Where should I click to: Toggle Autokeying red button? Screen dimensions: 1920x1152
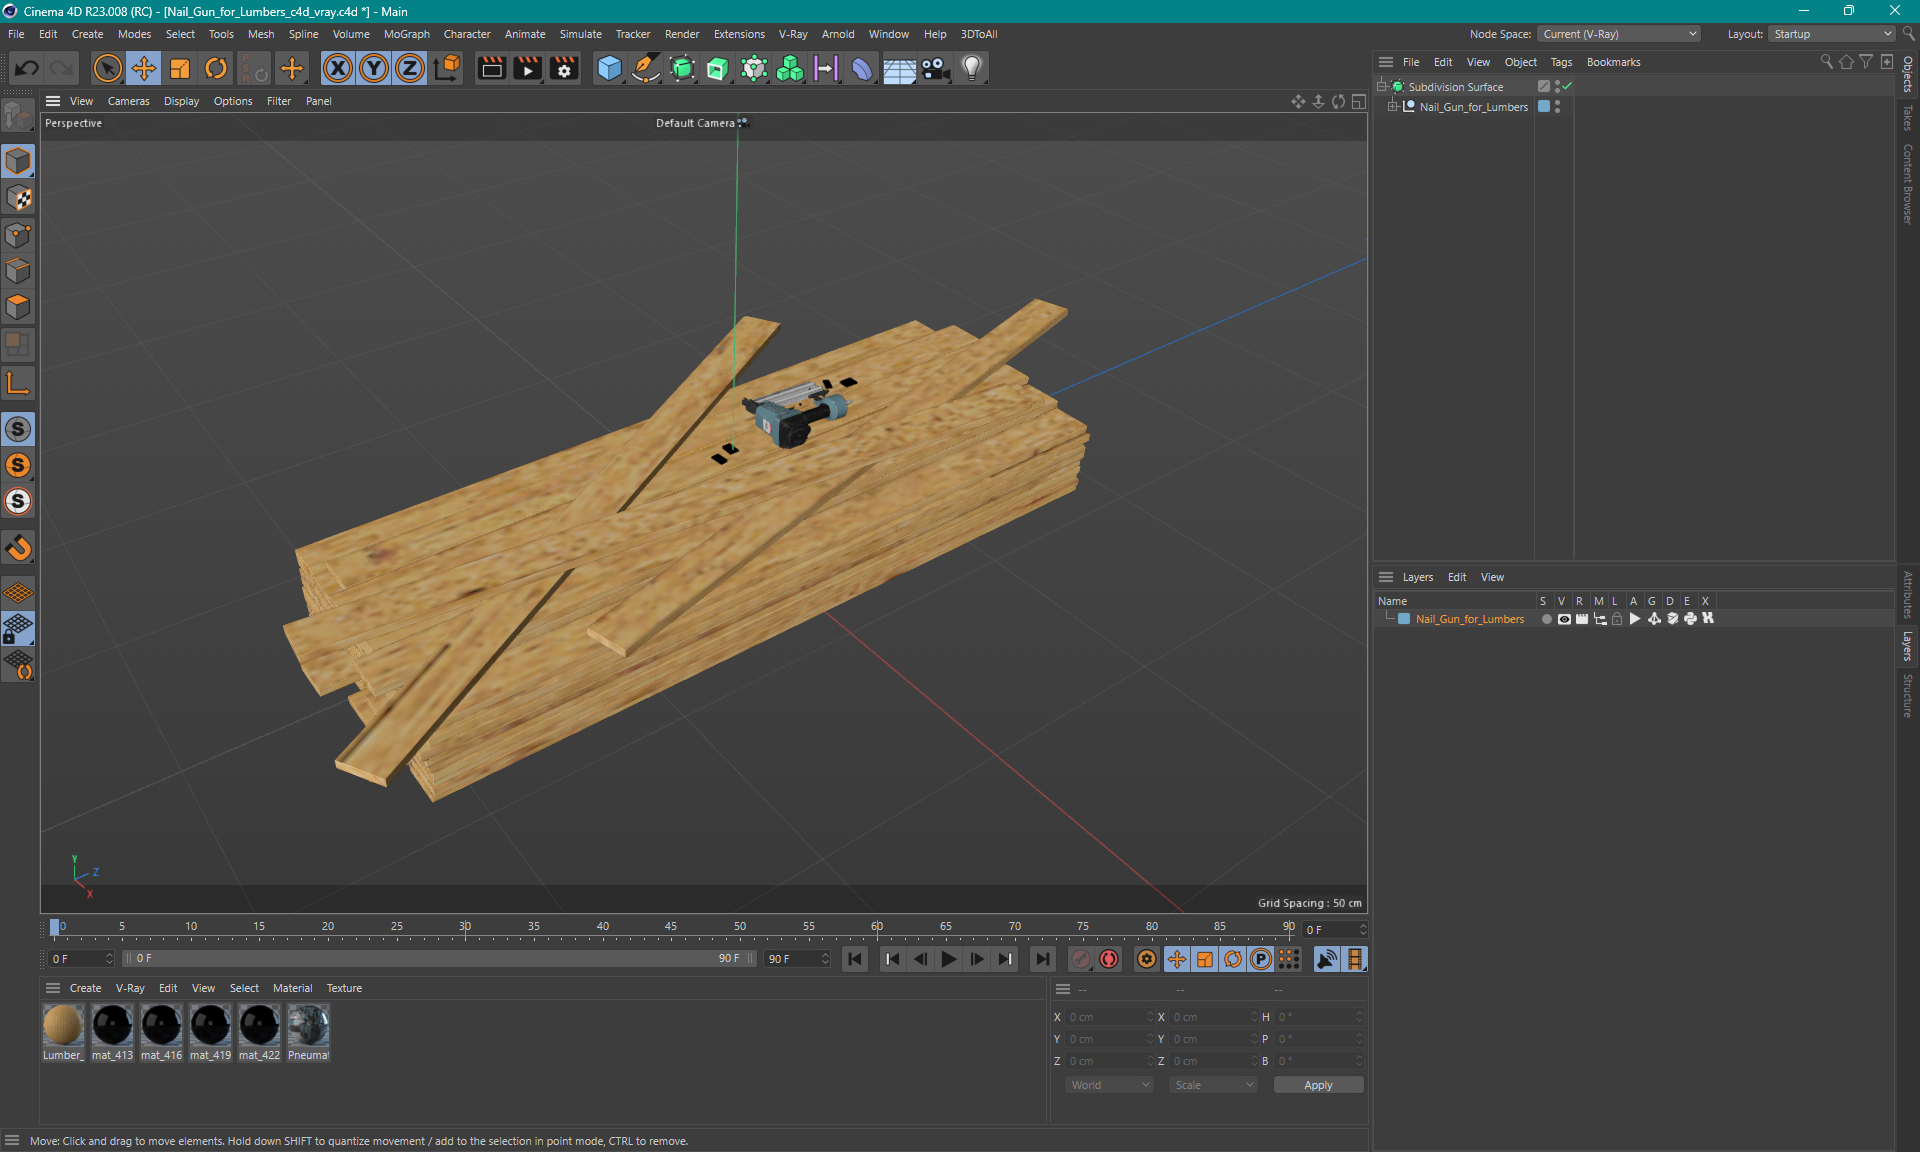click(x=1109, y=959)
